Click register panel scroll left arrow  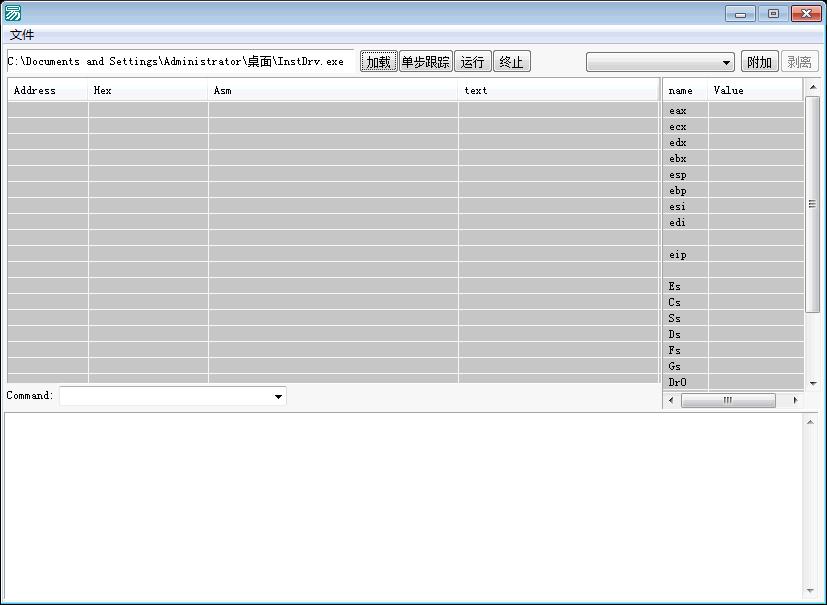tap(671, 400)
